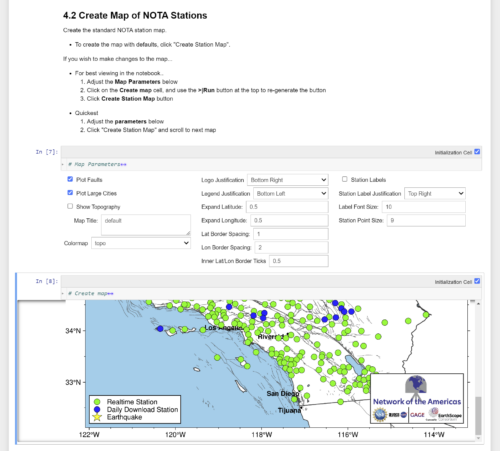
Task: Click the Inner Lat/Lon Border Ticks field
Action: click(299, 261)
